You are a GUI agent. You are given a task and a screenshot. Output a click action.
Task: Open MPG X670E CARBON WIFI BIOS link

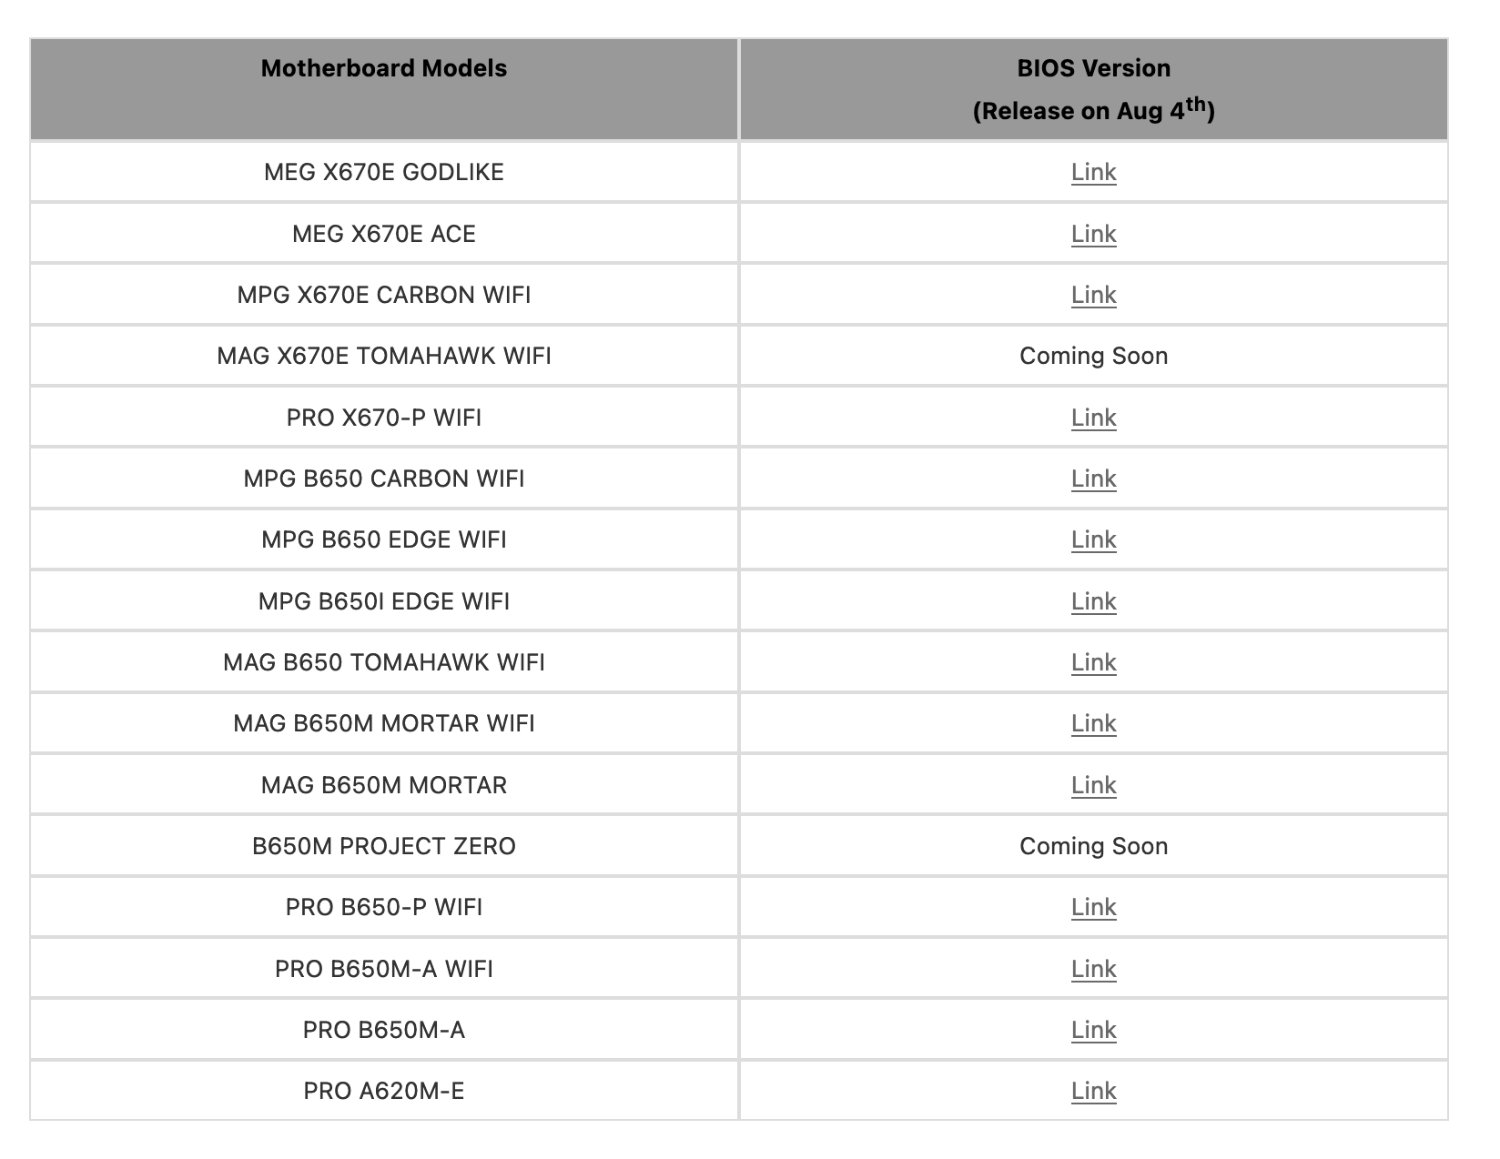(1093, 295)
